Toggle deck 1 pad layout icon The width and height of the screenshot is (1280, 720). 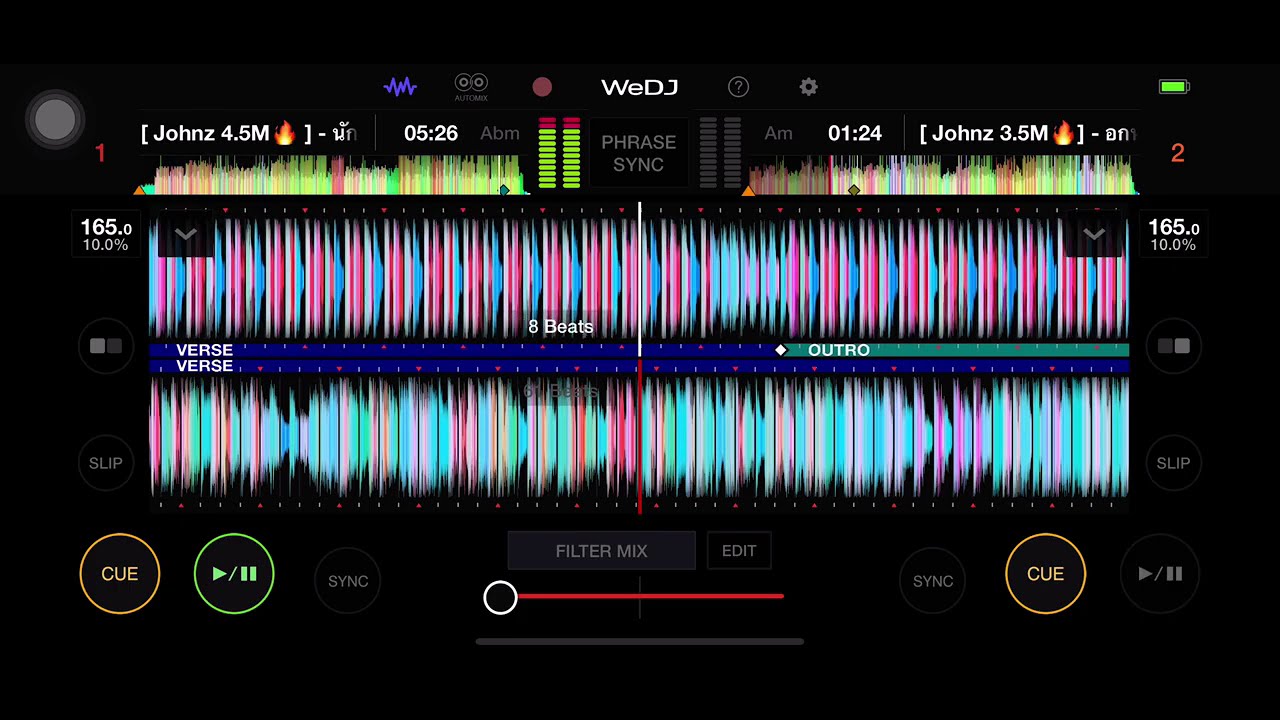point(106,346)
